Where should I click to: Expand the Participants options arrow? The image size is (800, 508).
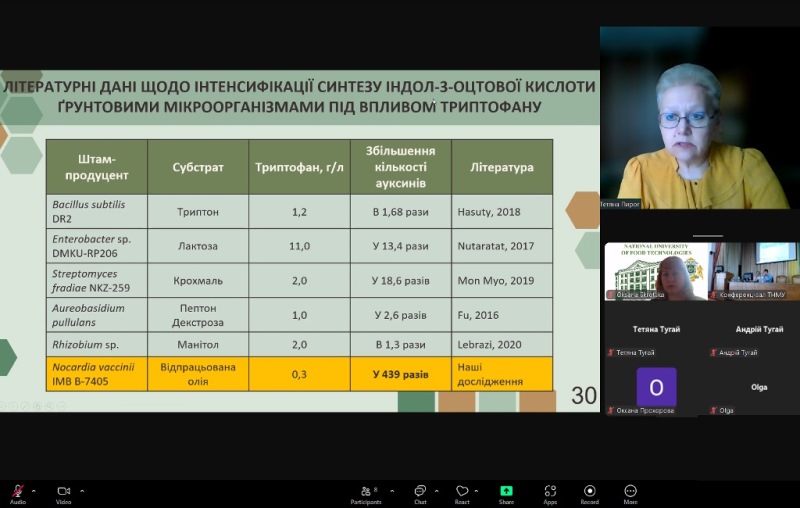tap(392, 491)
